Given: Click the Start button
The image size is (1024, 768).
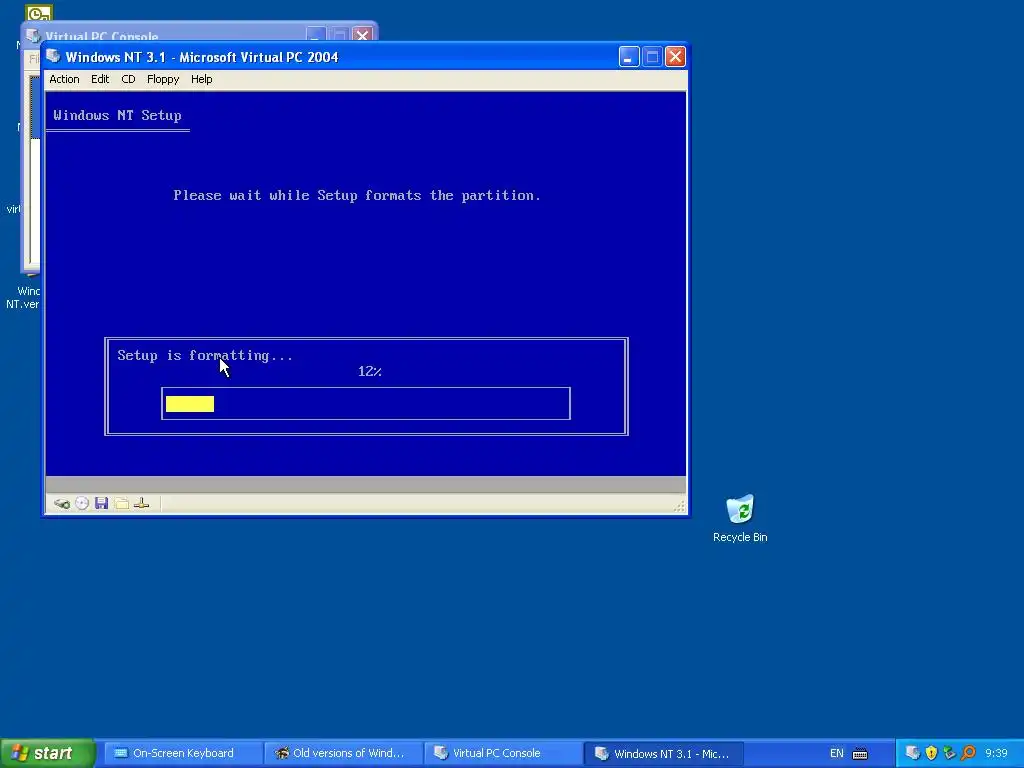Looking at the screenshot, I should coord(47,753).
